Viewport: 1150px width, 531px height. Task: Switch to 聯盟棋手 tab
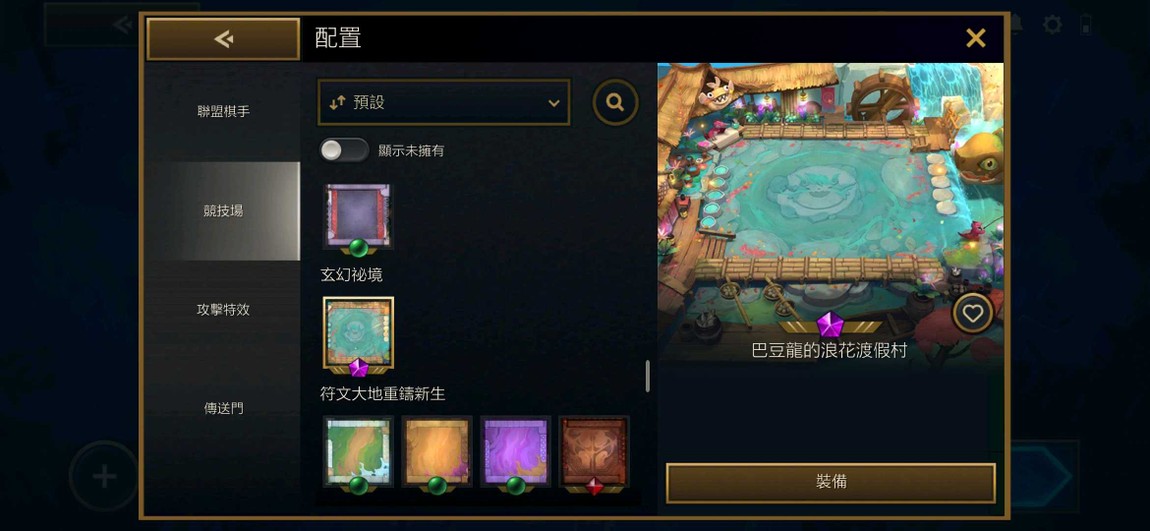[x=223, y=111]
